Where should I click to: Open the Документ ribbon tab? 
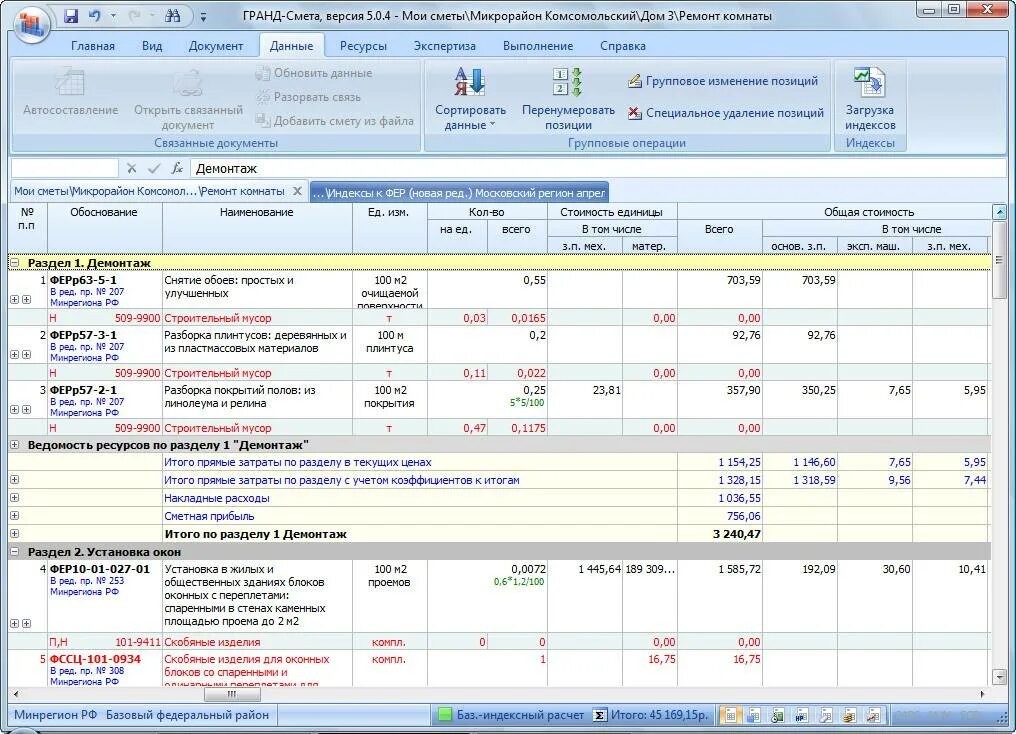tap(216, 46)
